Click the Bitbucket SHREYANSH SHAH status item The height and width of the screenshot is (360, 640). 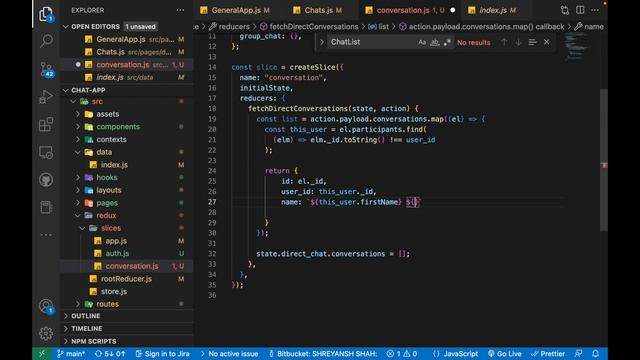323,353
